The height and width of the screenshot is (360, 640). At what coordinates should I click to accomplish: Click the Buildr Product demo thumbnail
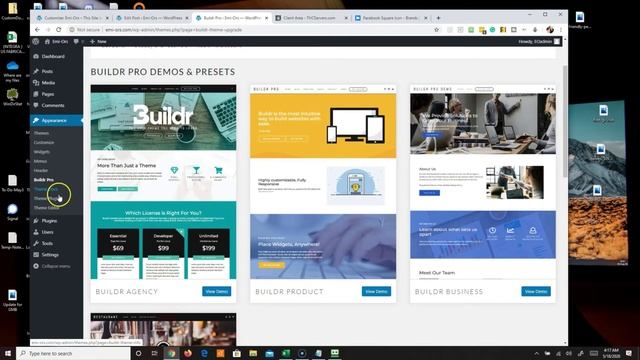point(323,182)
